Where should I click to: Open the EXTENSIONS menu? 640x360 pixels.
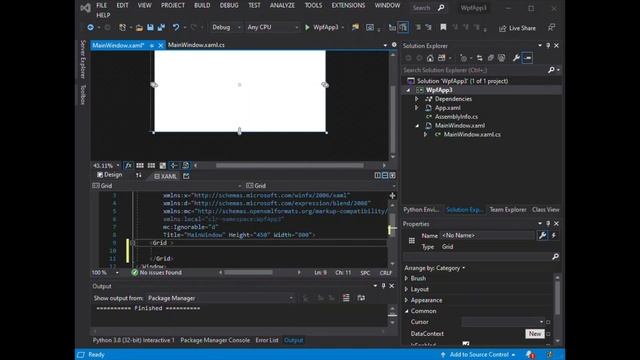tap(348, 5)
